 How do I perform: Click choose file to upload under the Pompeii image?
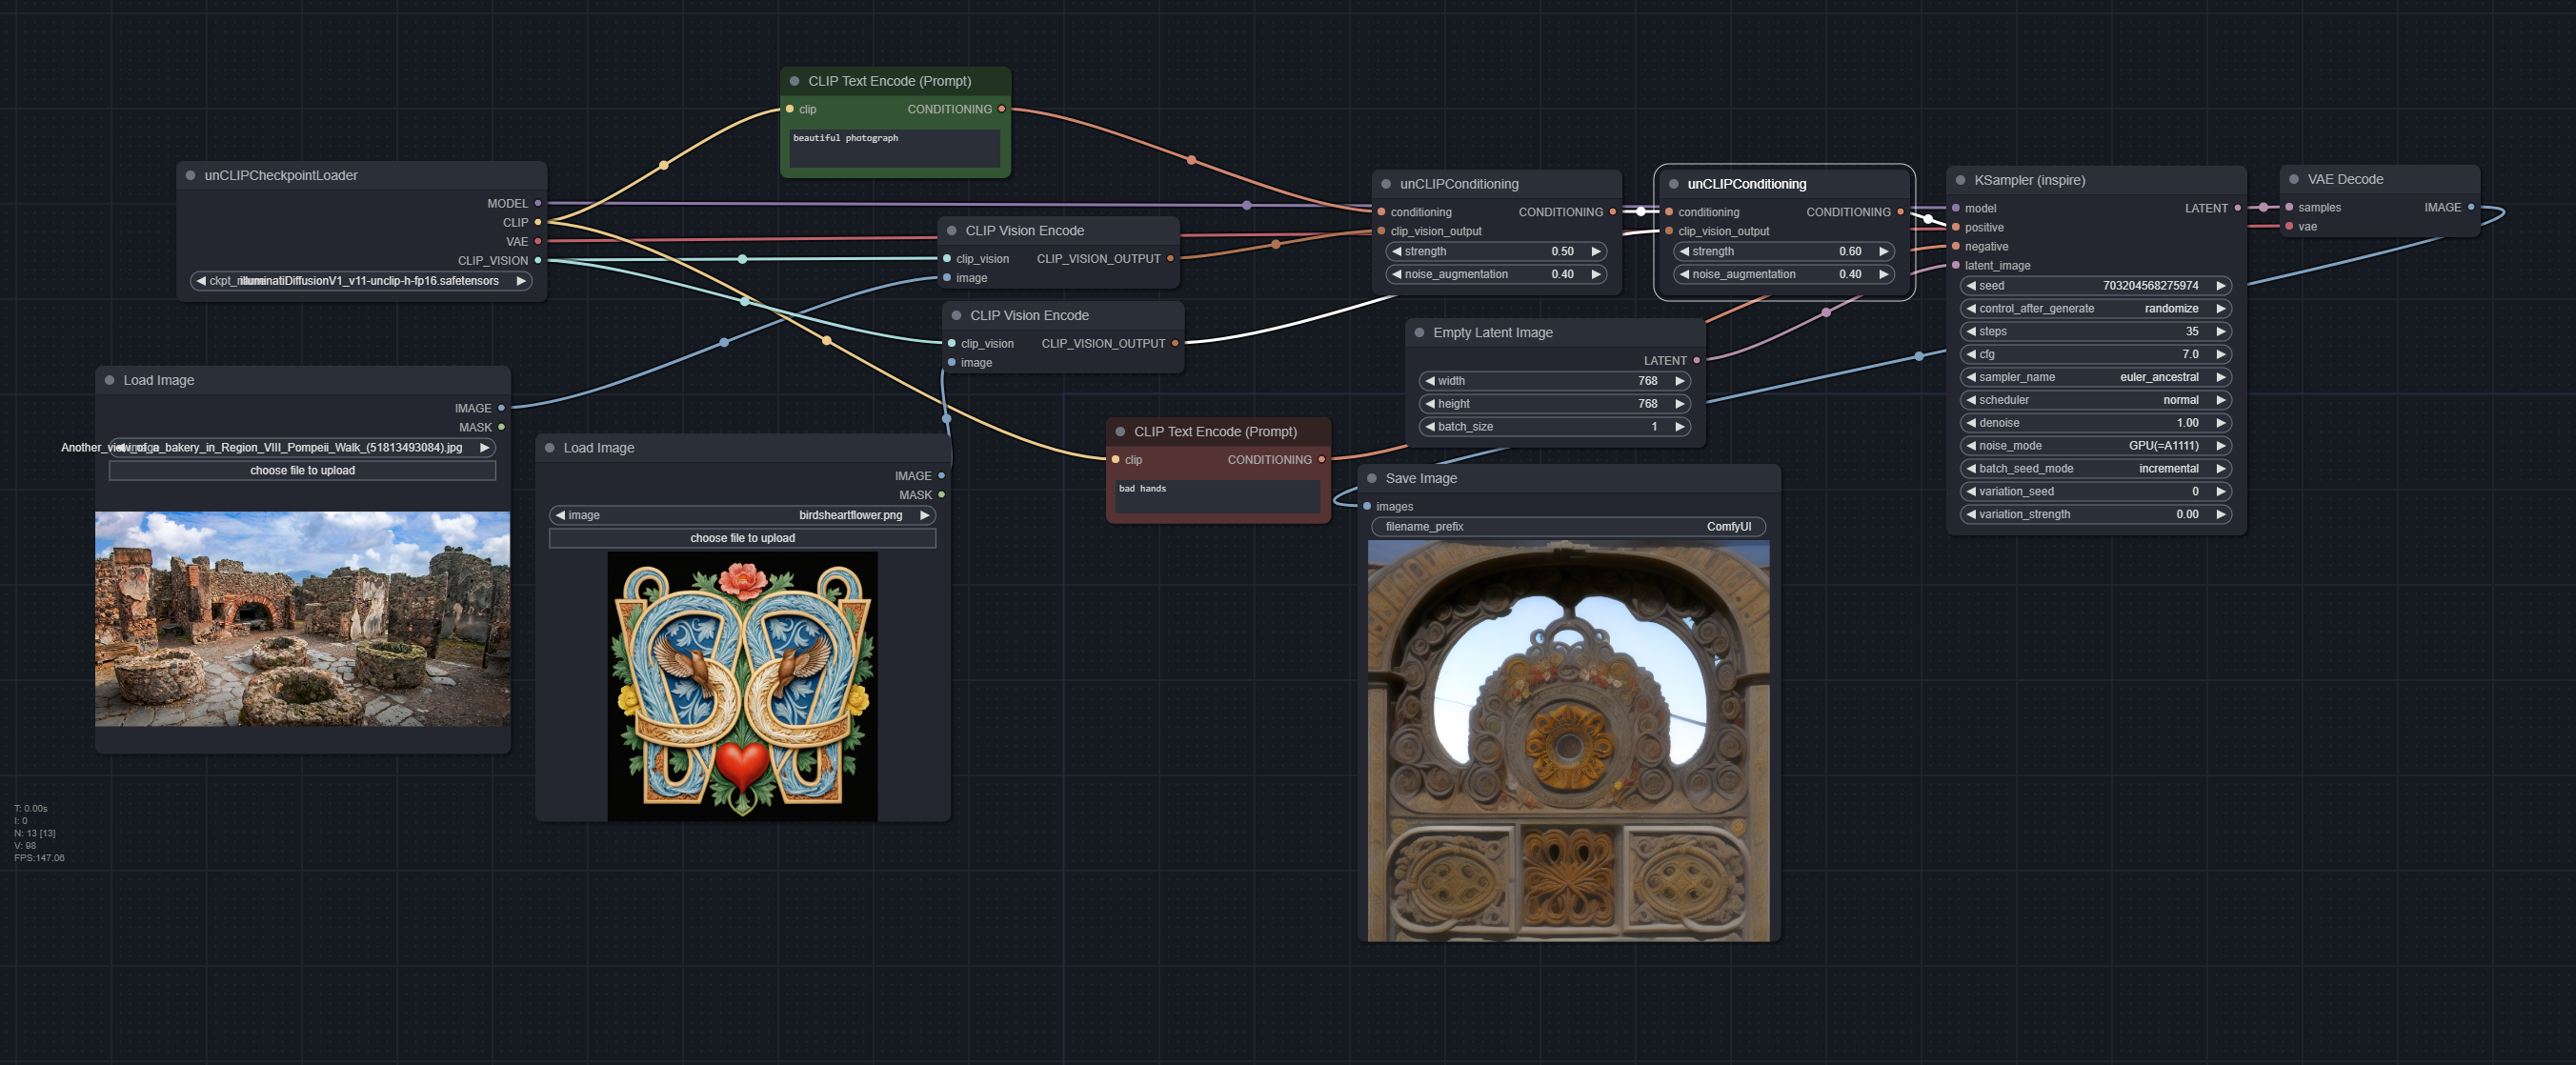pos(302,471)
